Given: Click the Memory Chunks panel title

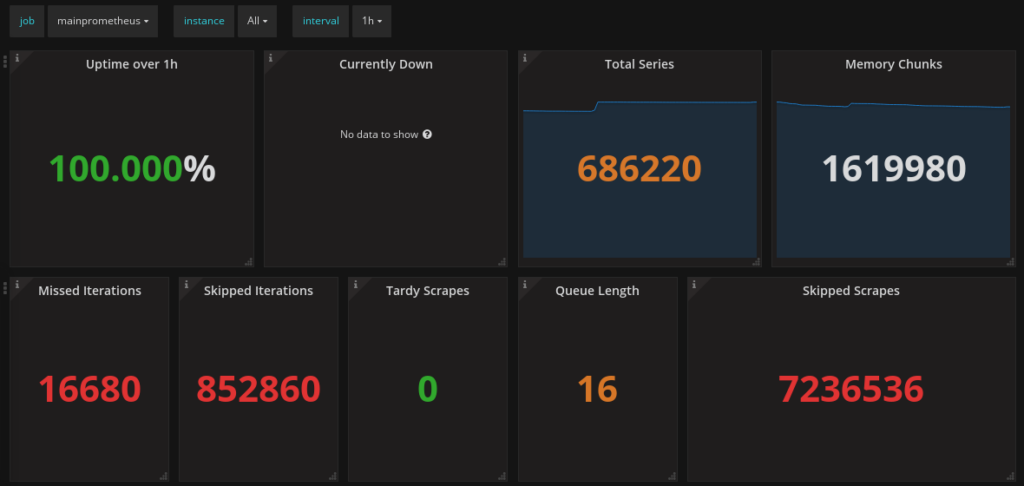Looking at the screenshot, I should coord(893,64).
